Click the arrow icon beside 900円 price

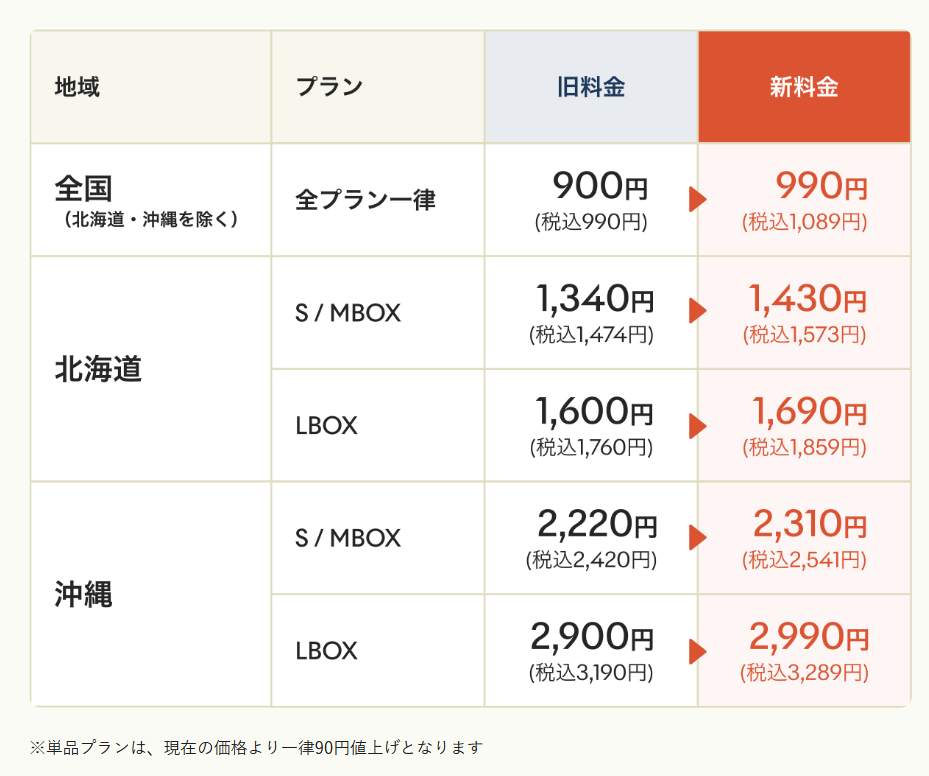[697, 199]
